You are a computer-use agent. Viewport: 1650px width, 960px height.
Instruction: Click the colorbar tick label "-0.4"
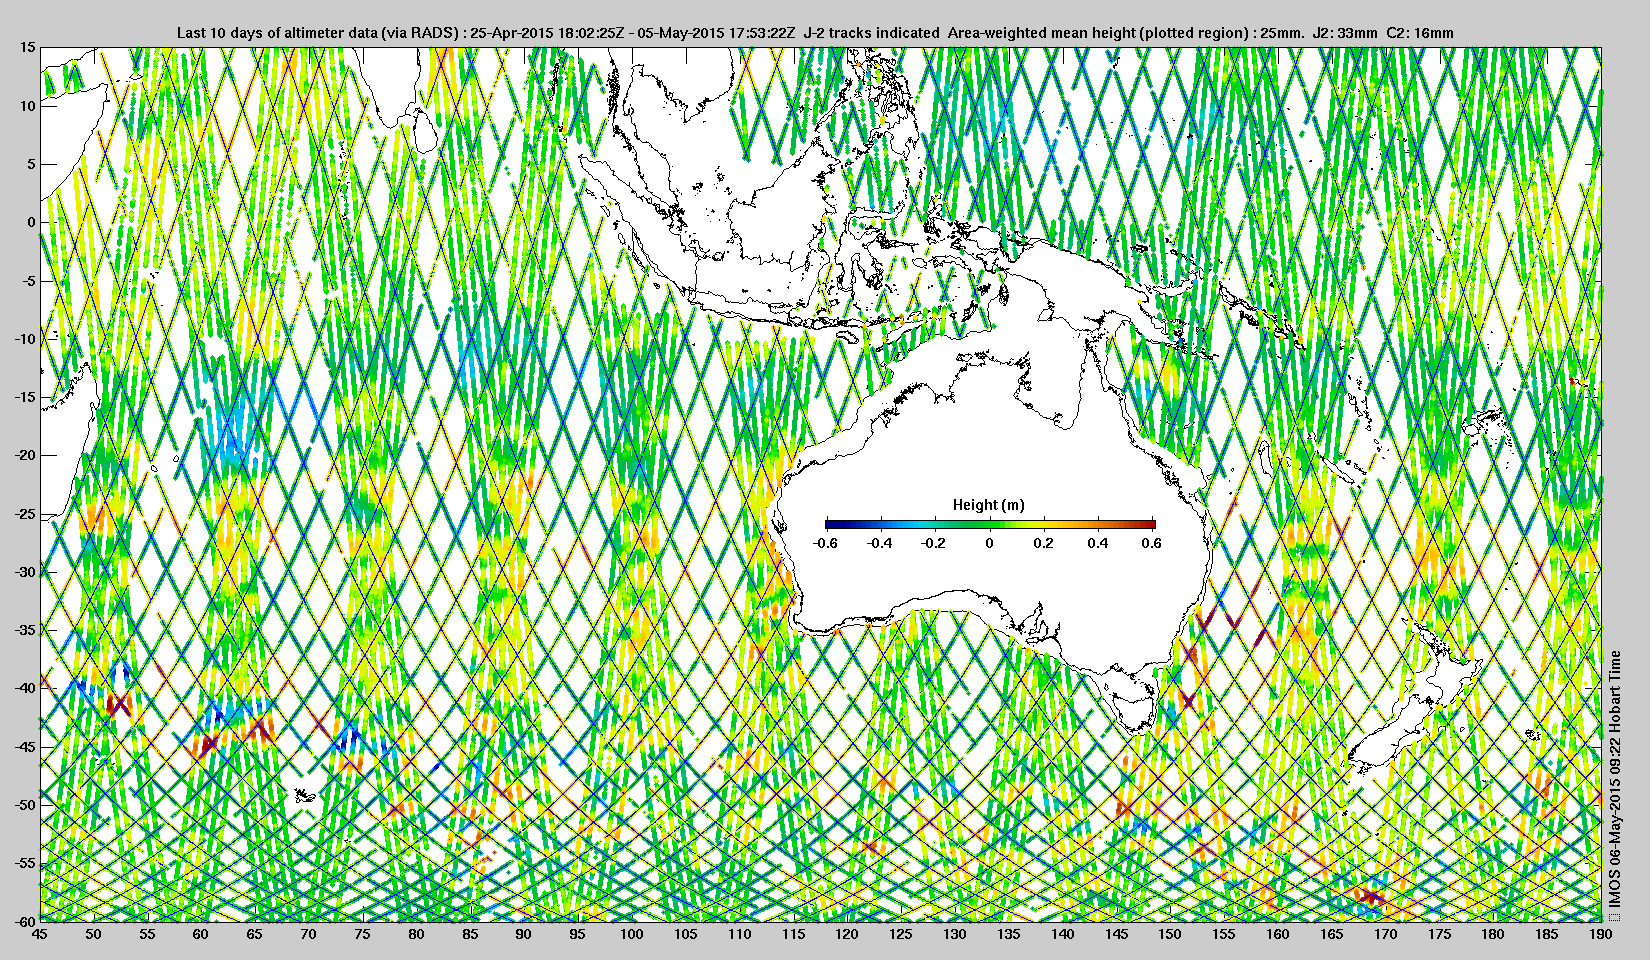coord(880,543)
